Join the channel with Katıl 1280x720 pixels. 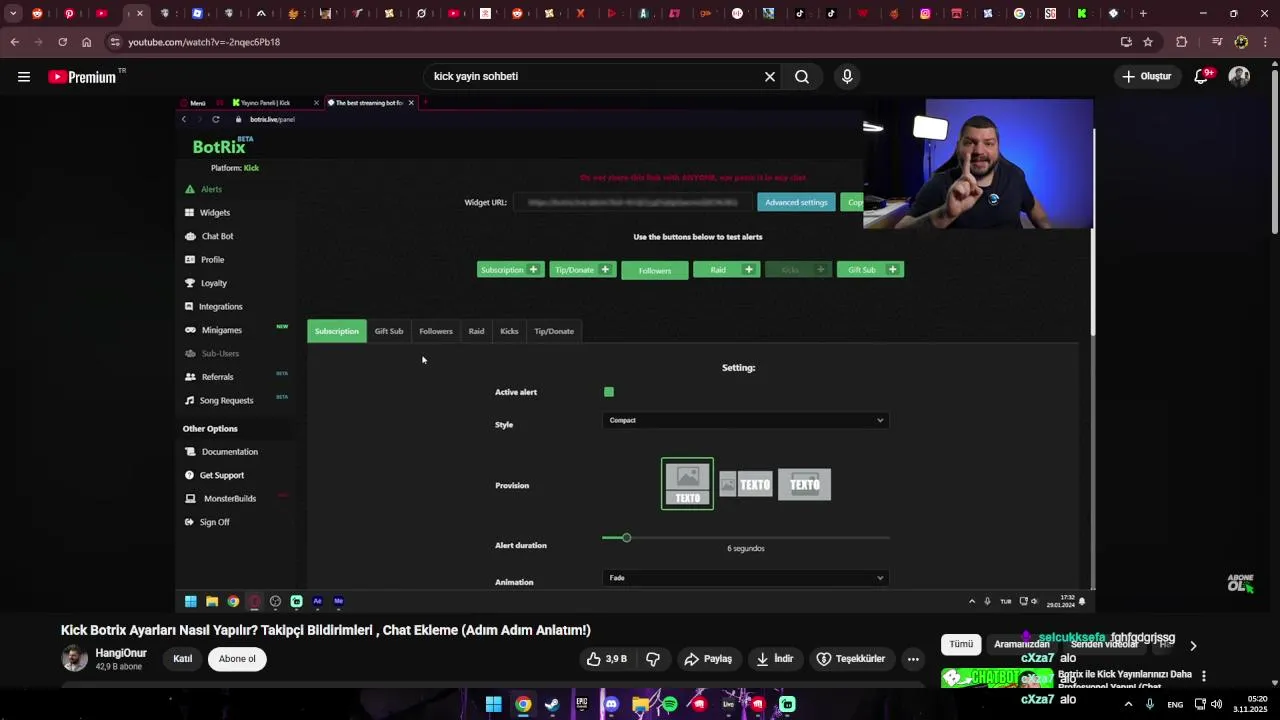[183, 659]
